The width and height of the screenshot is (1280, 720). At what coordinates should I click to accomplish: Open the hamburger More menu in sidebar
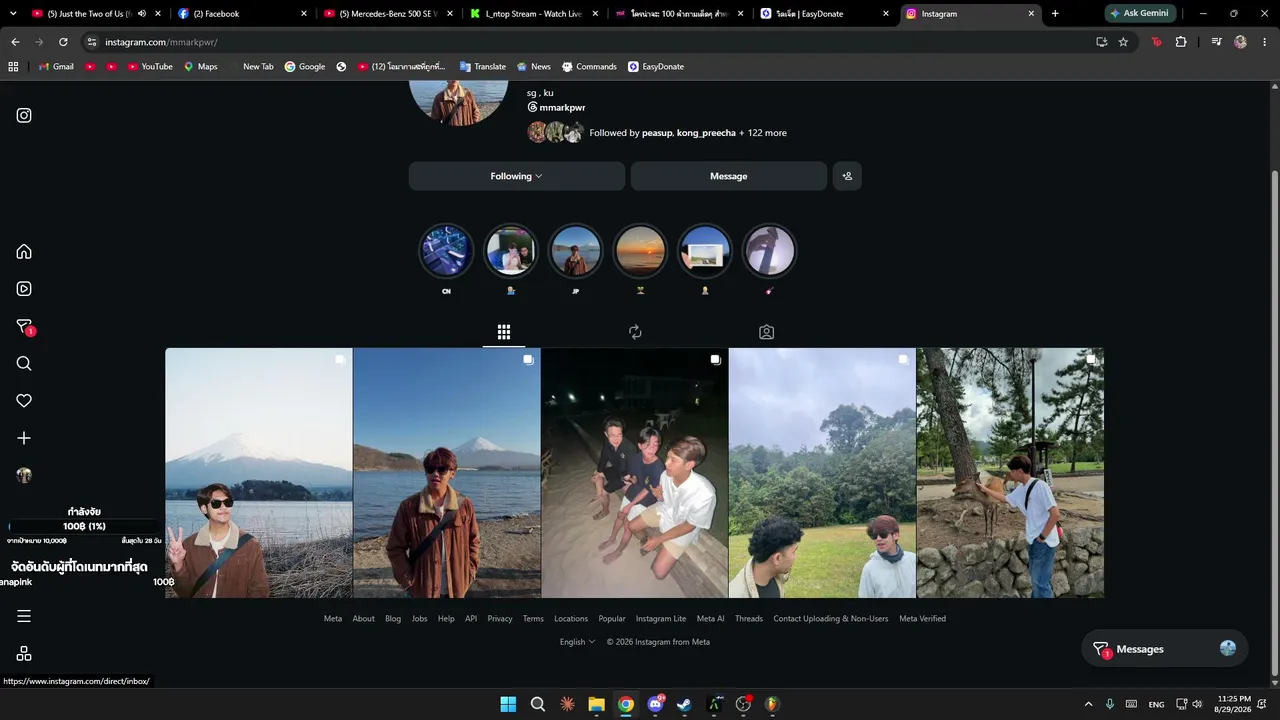click(x=24, y=616)
